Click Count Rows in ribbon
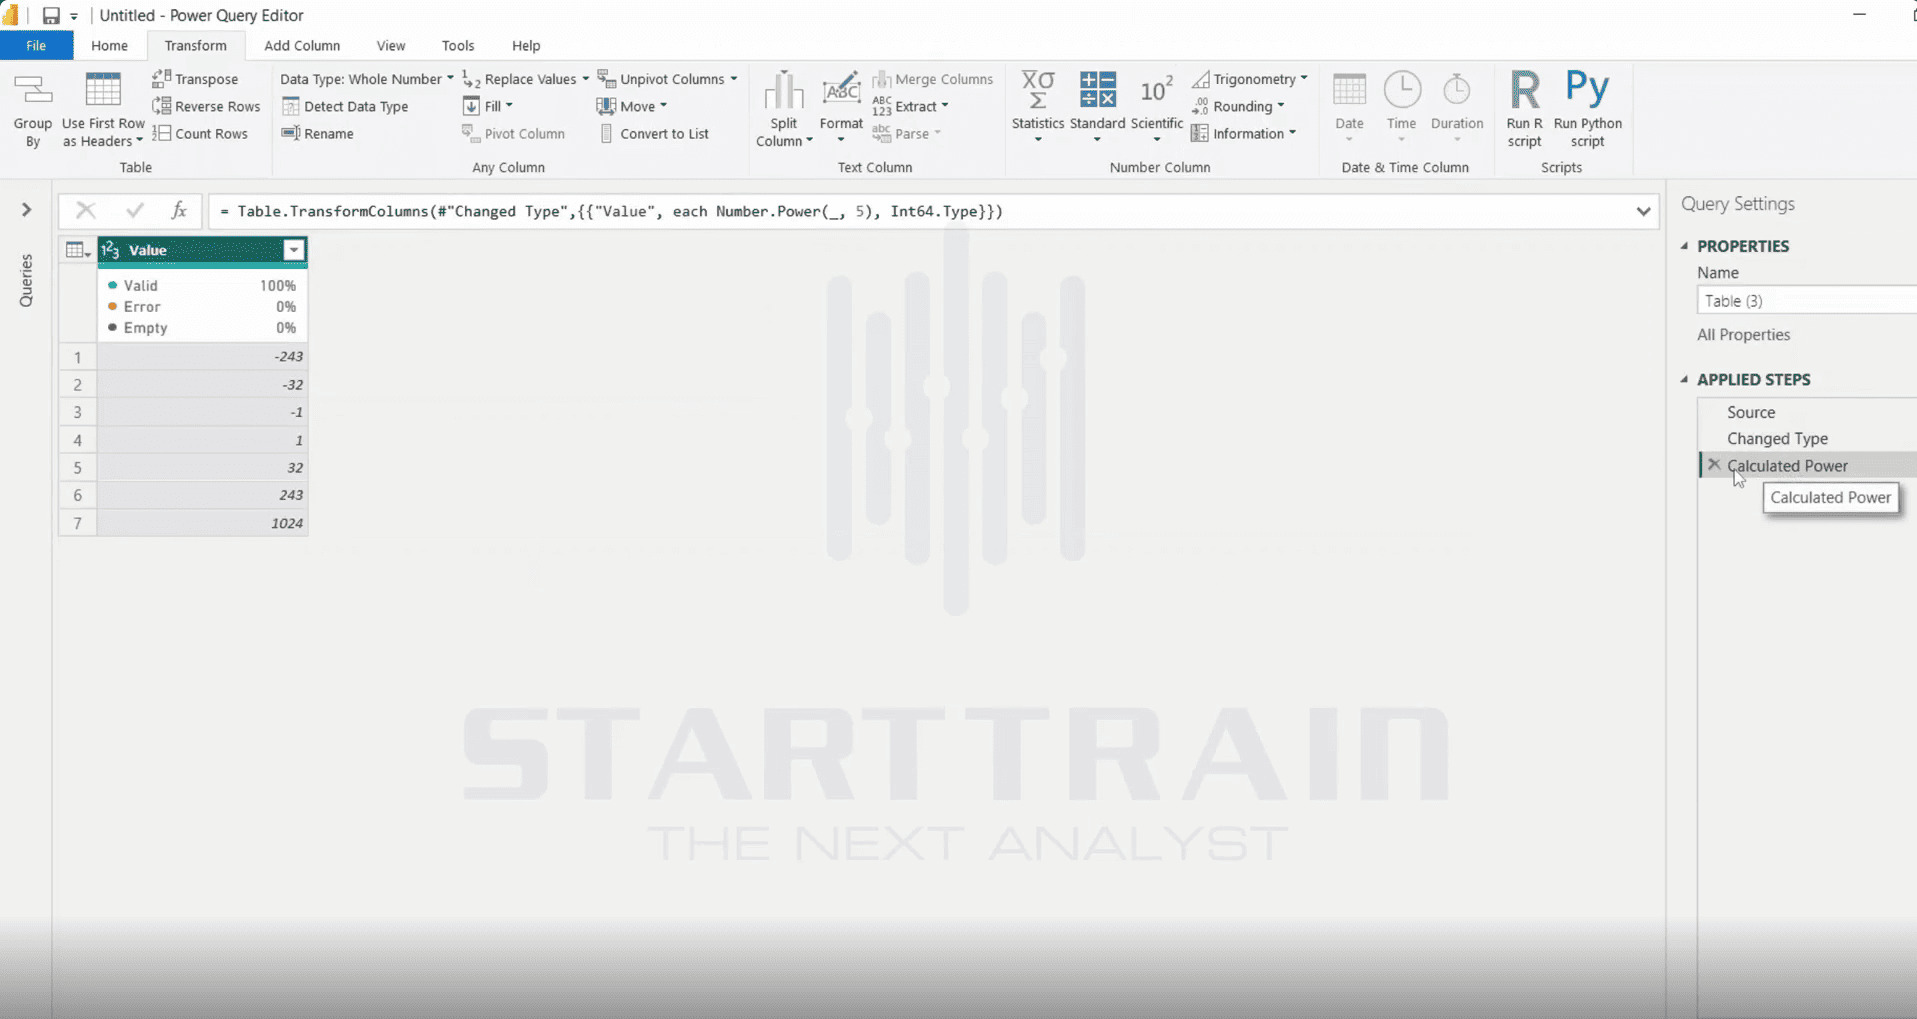The image size is (1917, 1019). 200,133
